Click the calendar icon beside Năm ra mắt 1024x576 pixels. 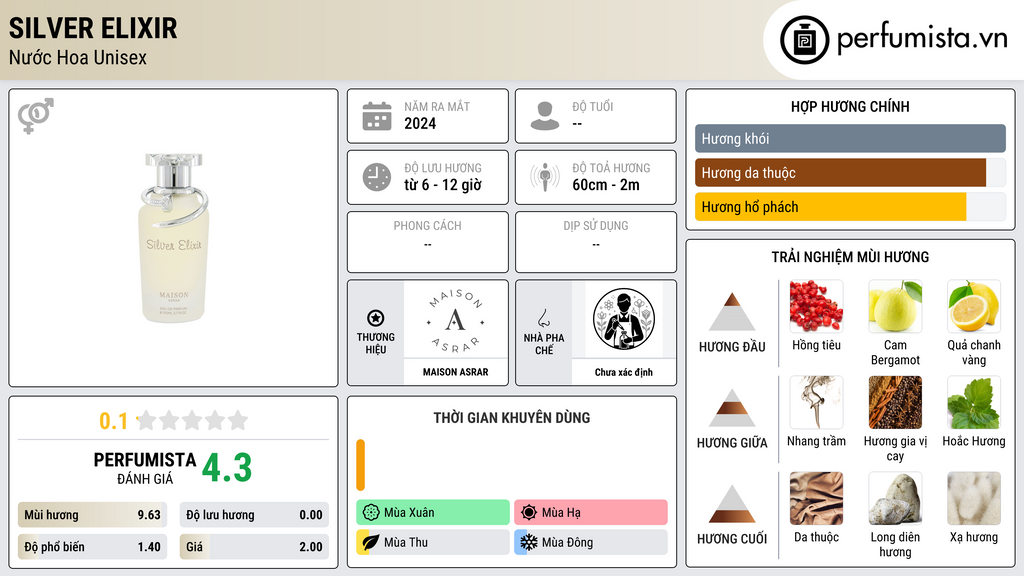[x=377, y=116]
